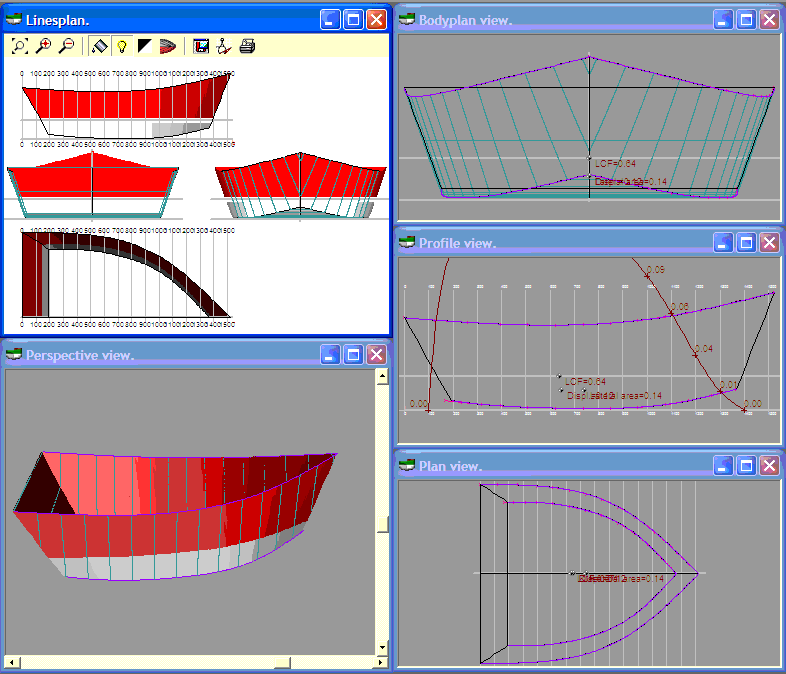
Task: Close the Bodyplan view window
Action: click(x=769, y=20)
